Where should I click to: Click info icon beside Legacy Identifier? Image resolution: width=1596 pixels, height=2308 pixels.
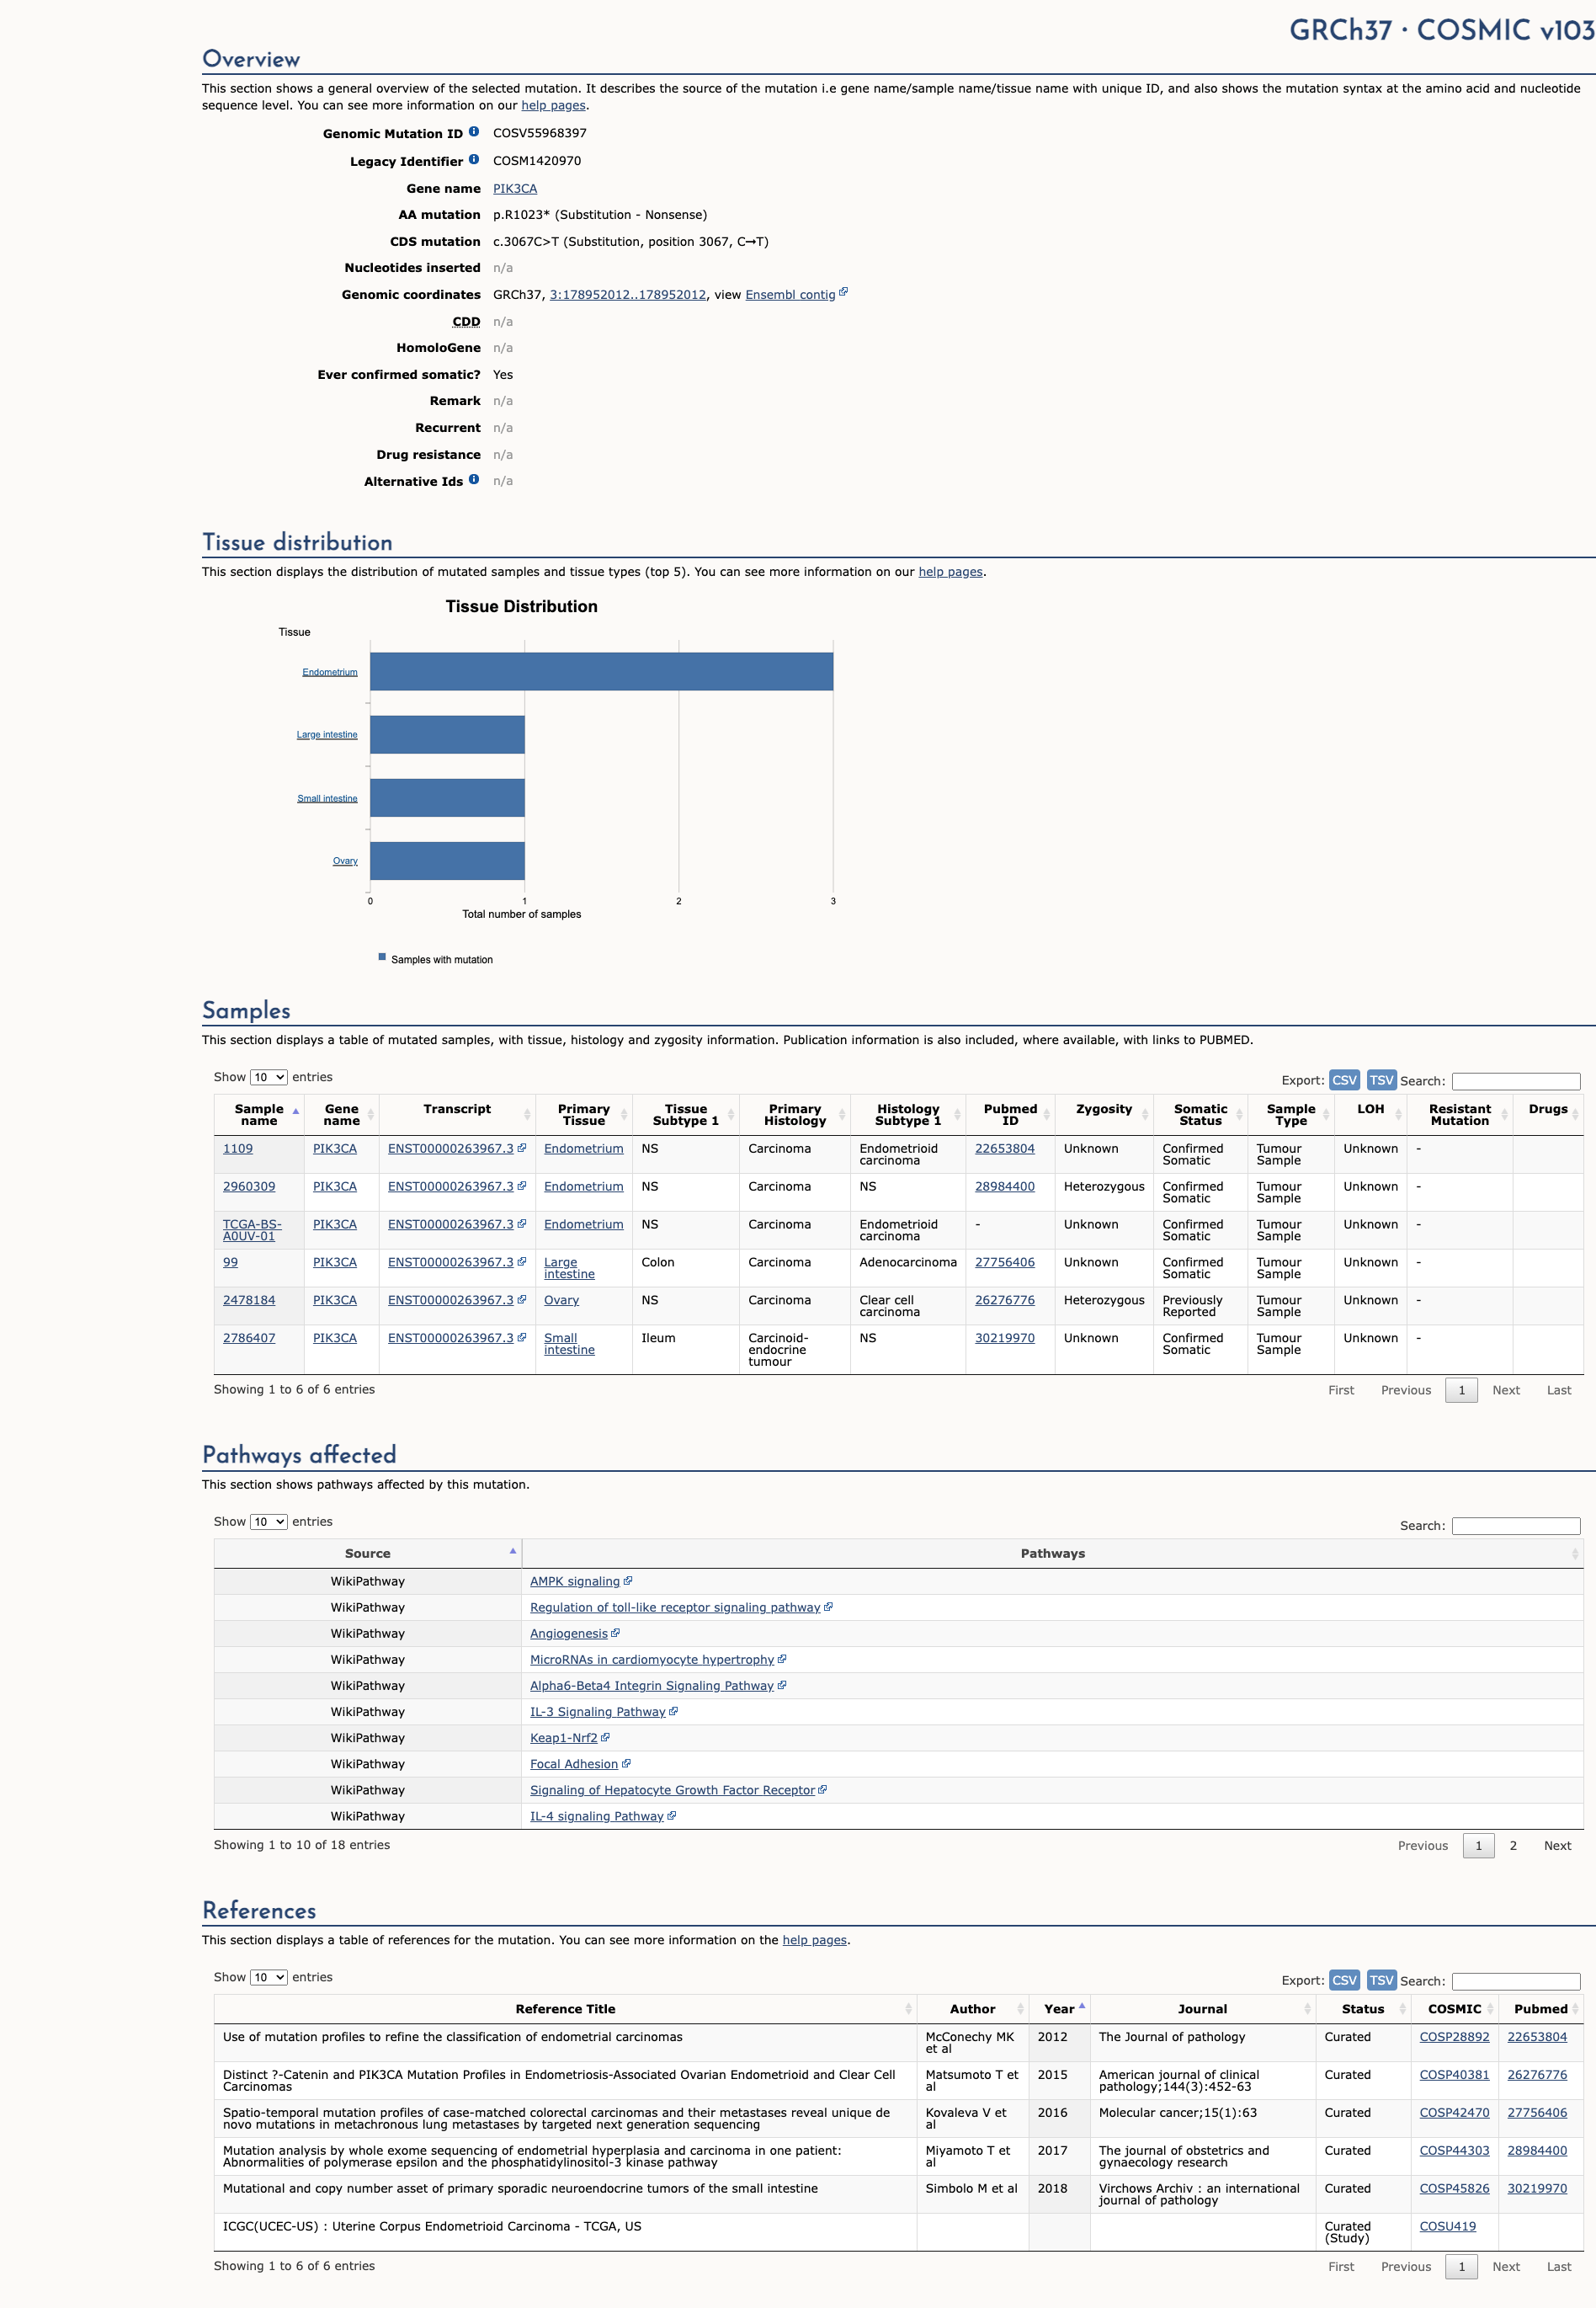474,159
